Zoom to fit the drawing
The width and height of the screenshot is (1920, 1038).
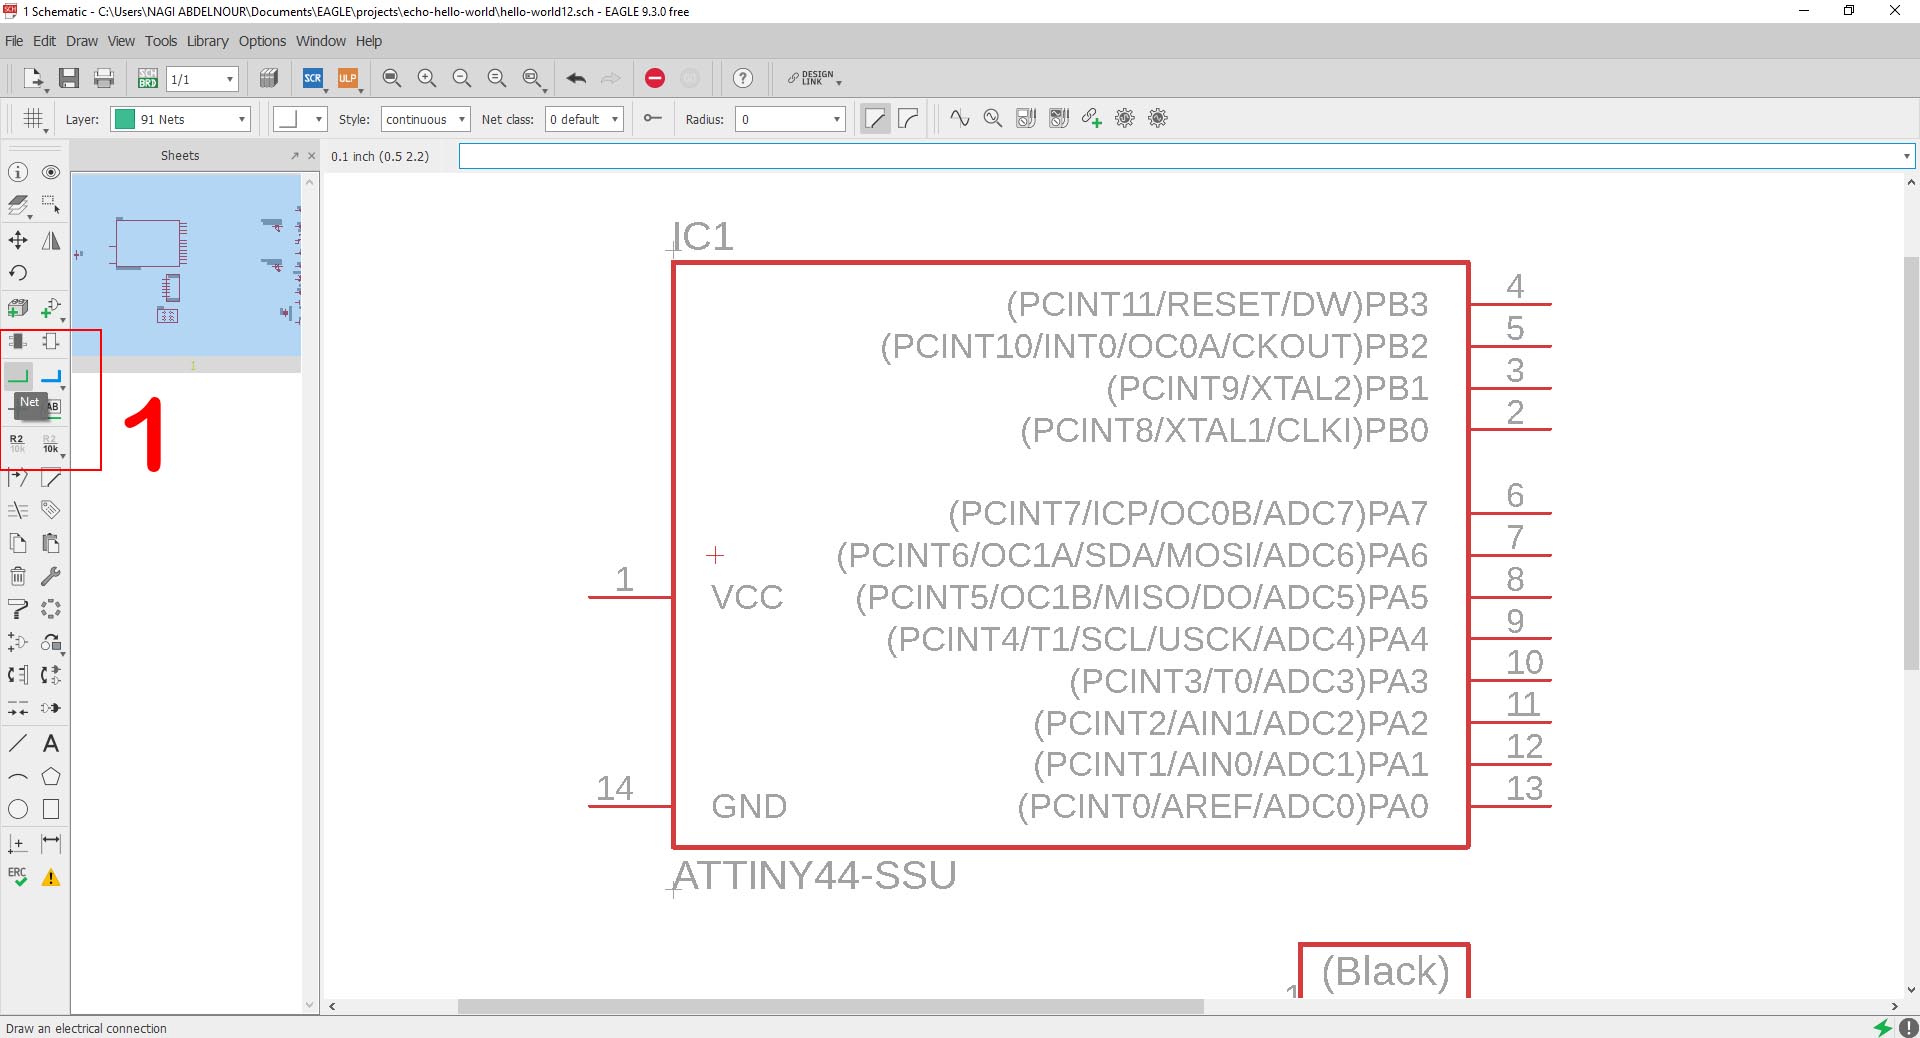click(x=392, y=78)
